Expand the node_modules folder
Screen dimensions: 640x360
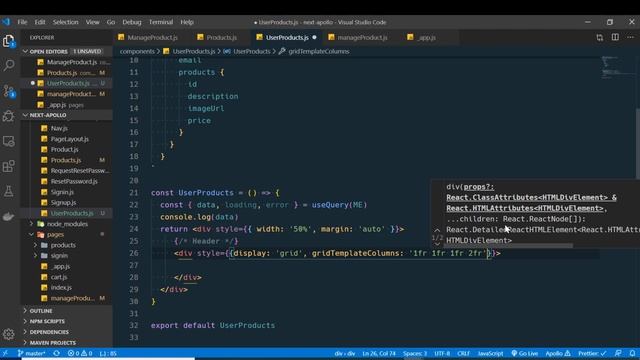click(x=31, y=224)
